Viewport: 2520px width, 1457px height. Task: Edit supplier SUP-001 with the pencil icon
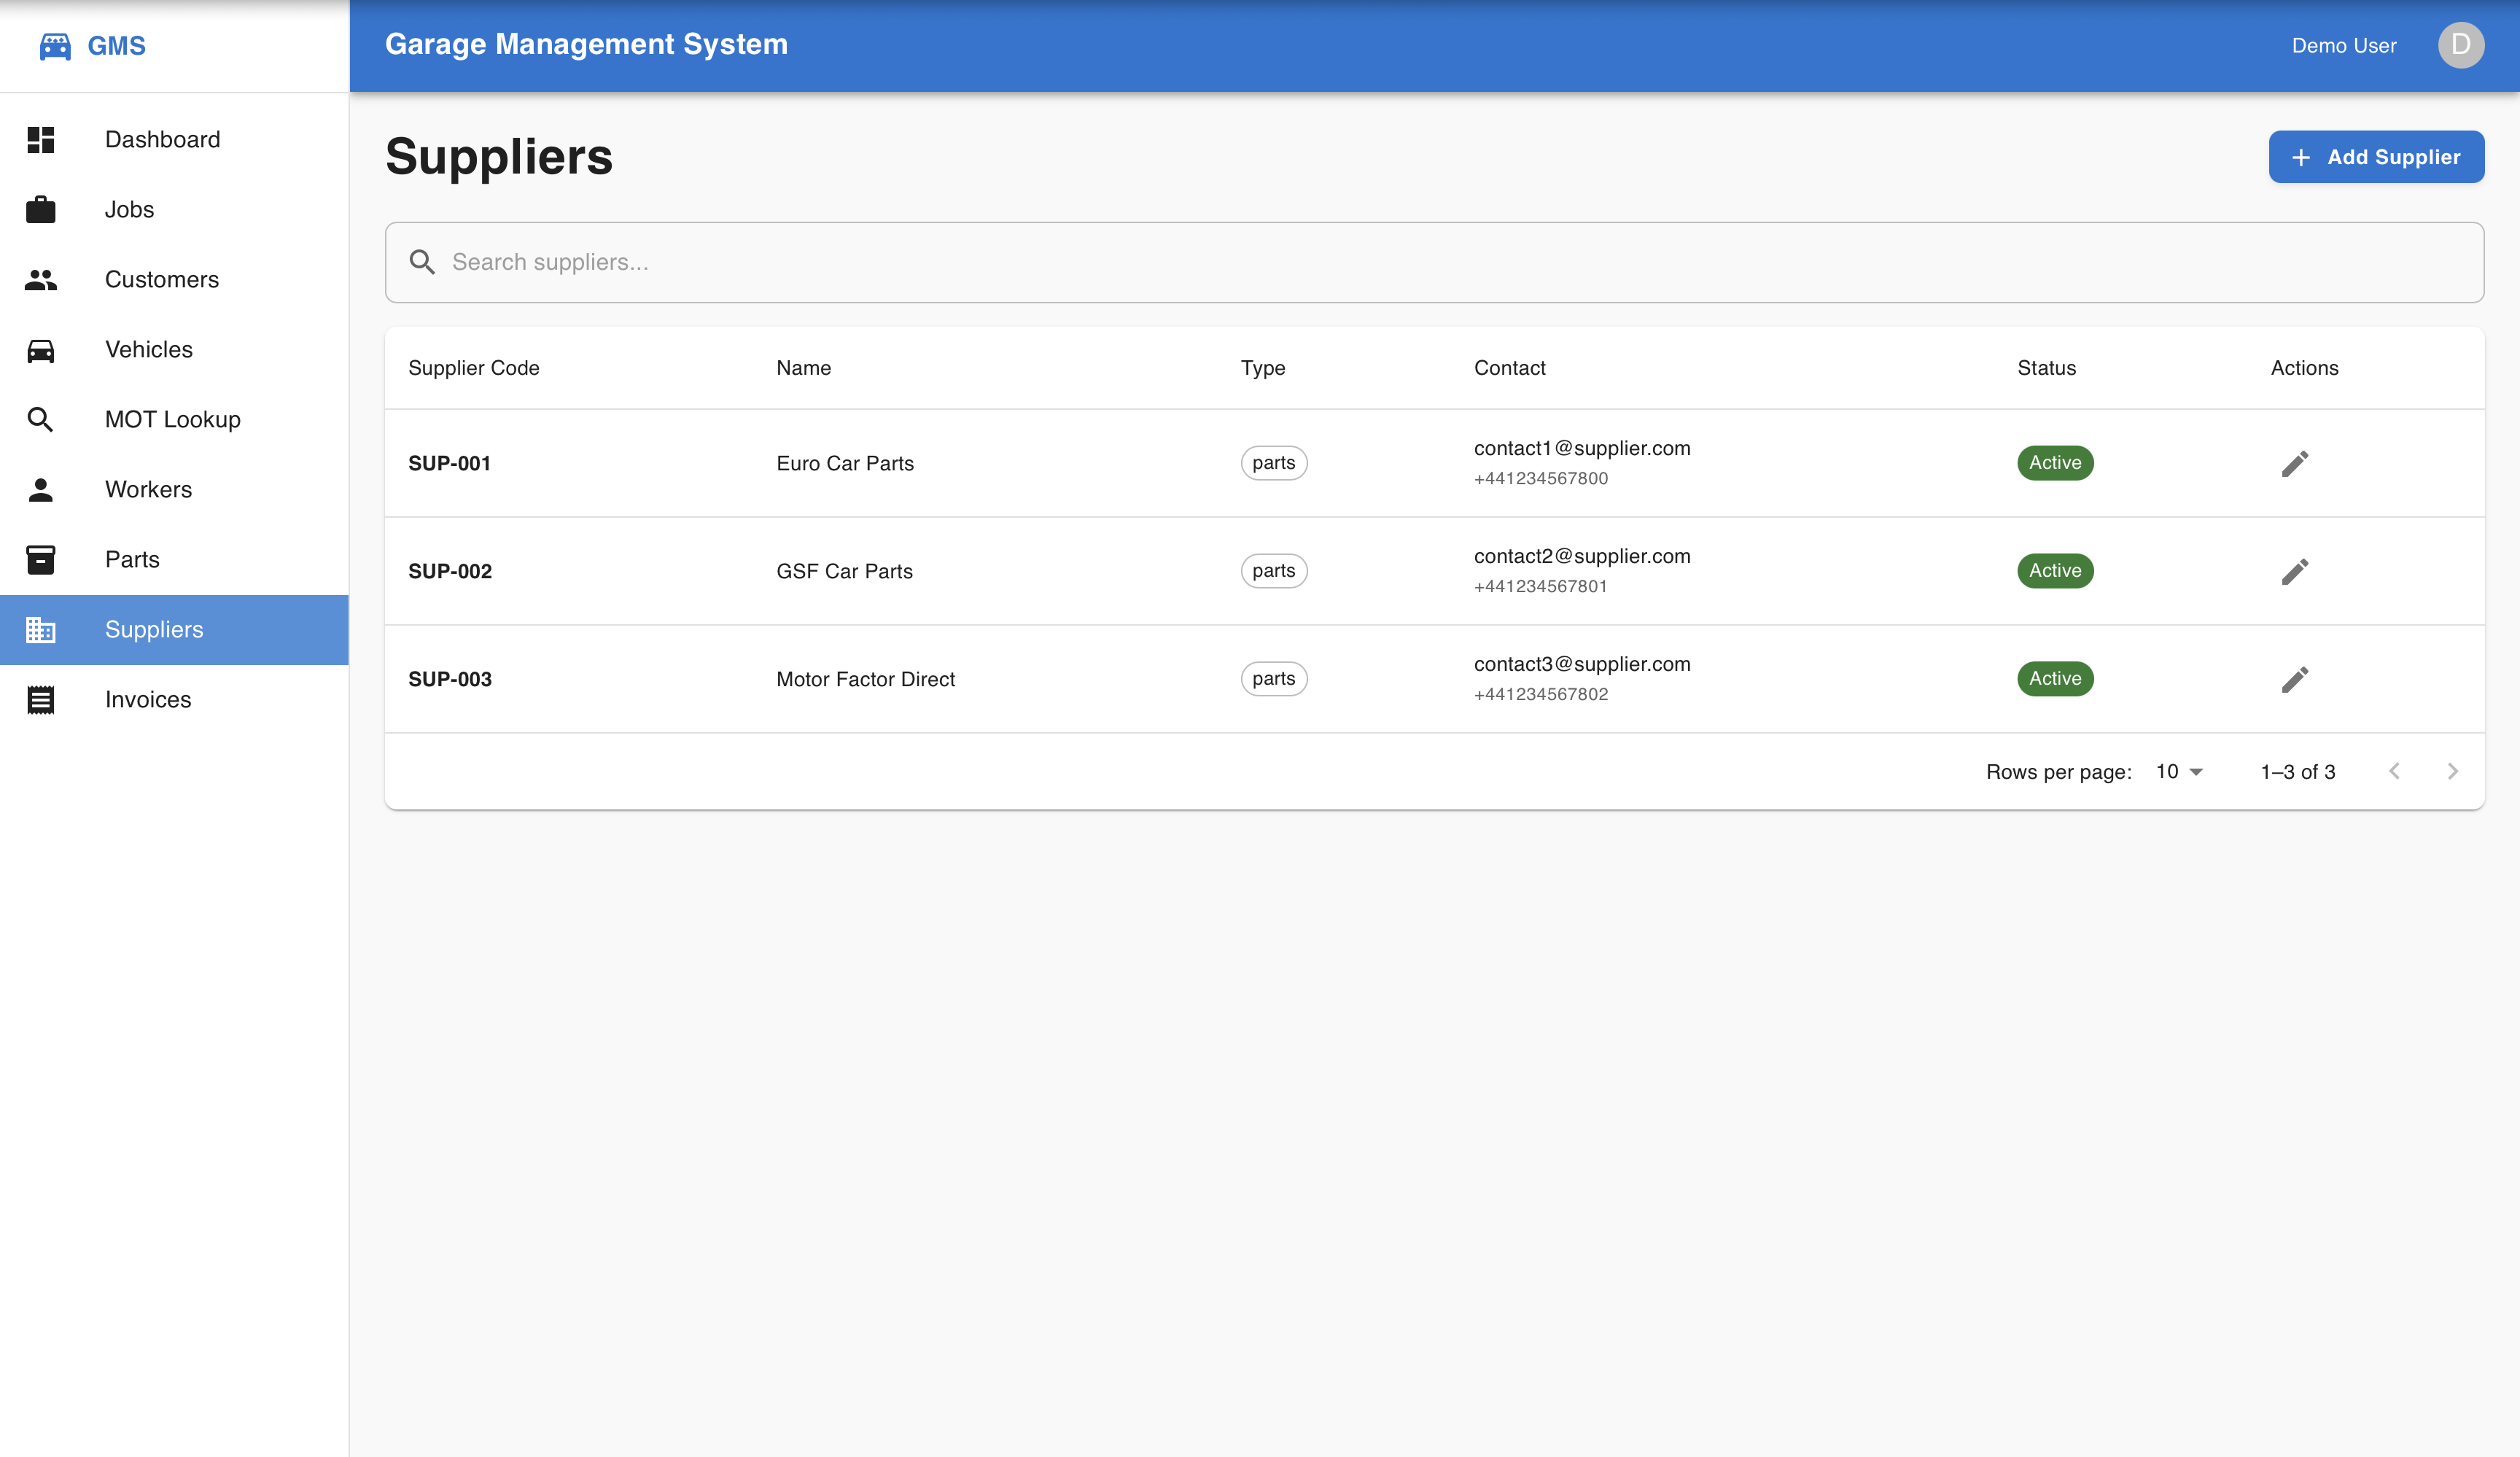(x=2295, y=463)
